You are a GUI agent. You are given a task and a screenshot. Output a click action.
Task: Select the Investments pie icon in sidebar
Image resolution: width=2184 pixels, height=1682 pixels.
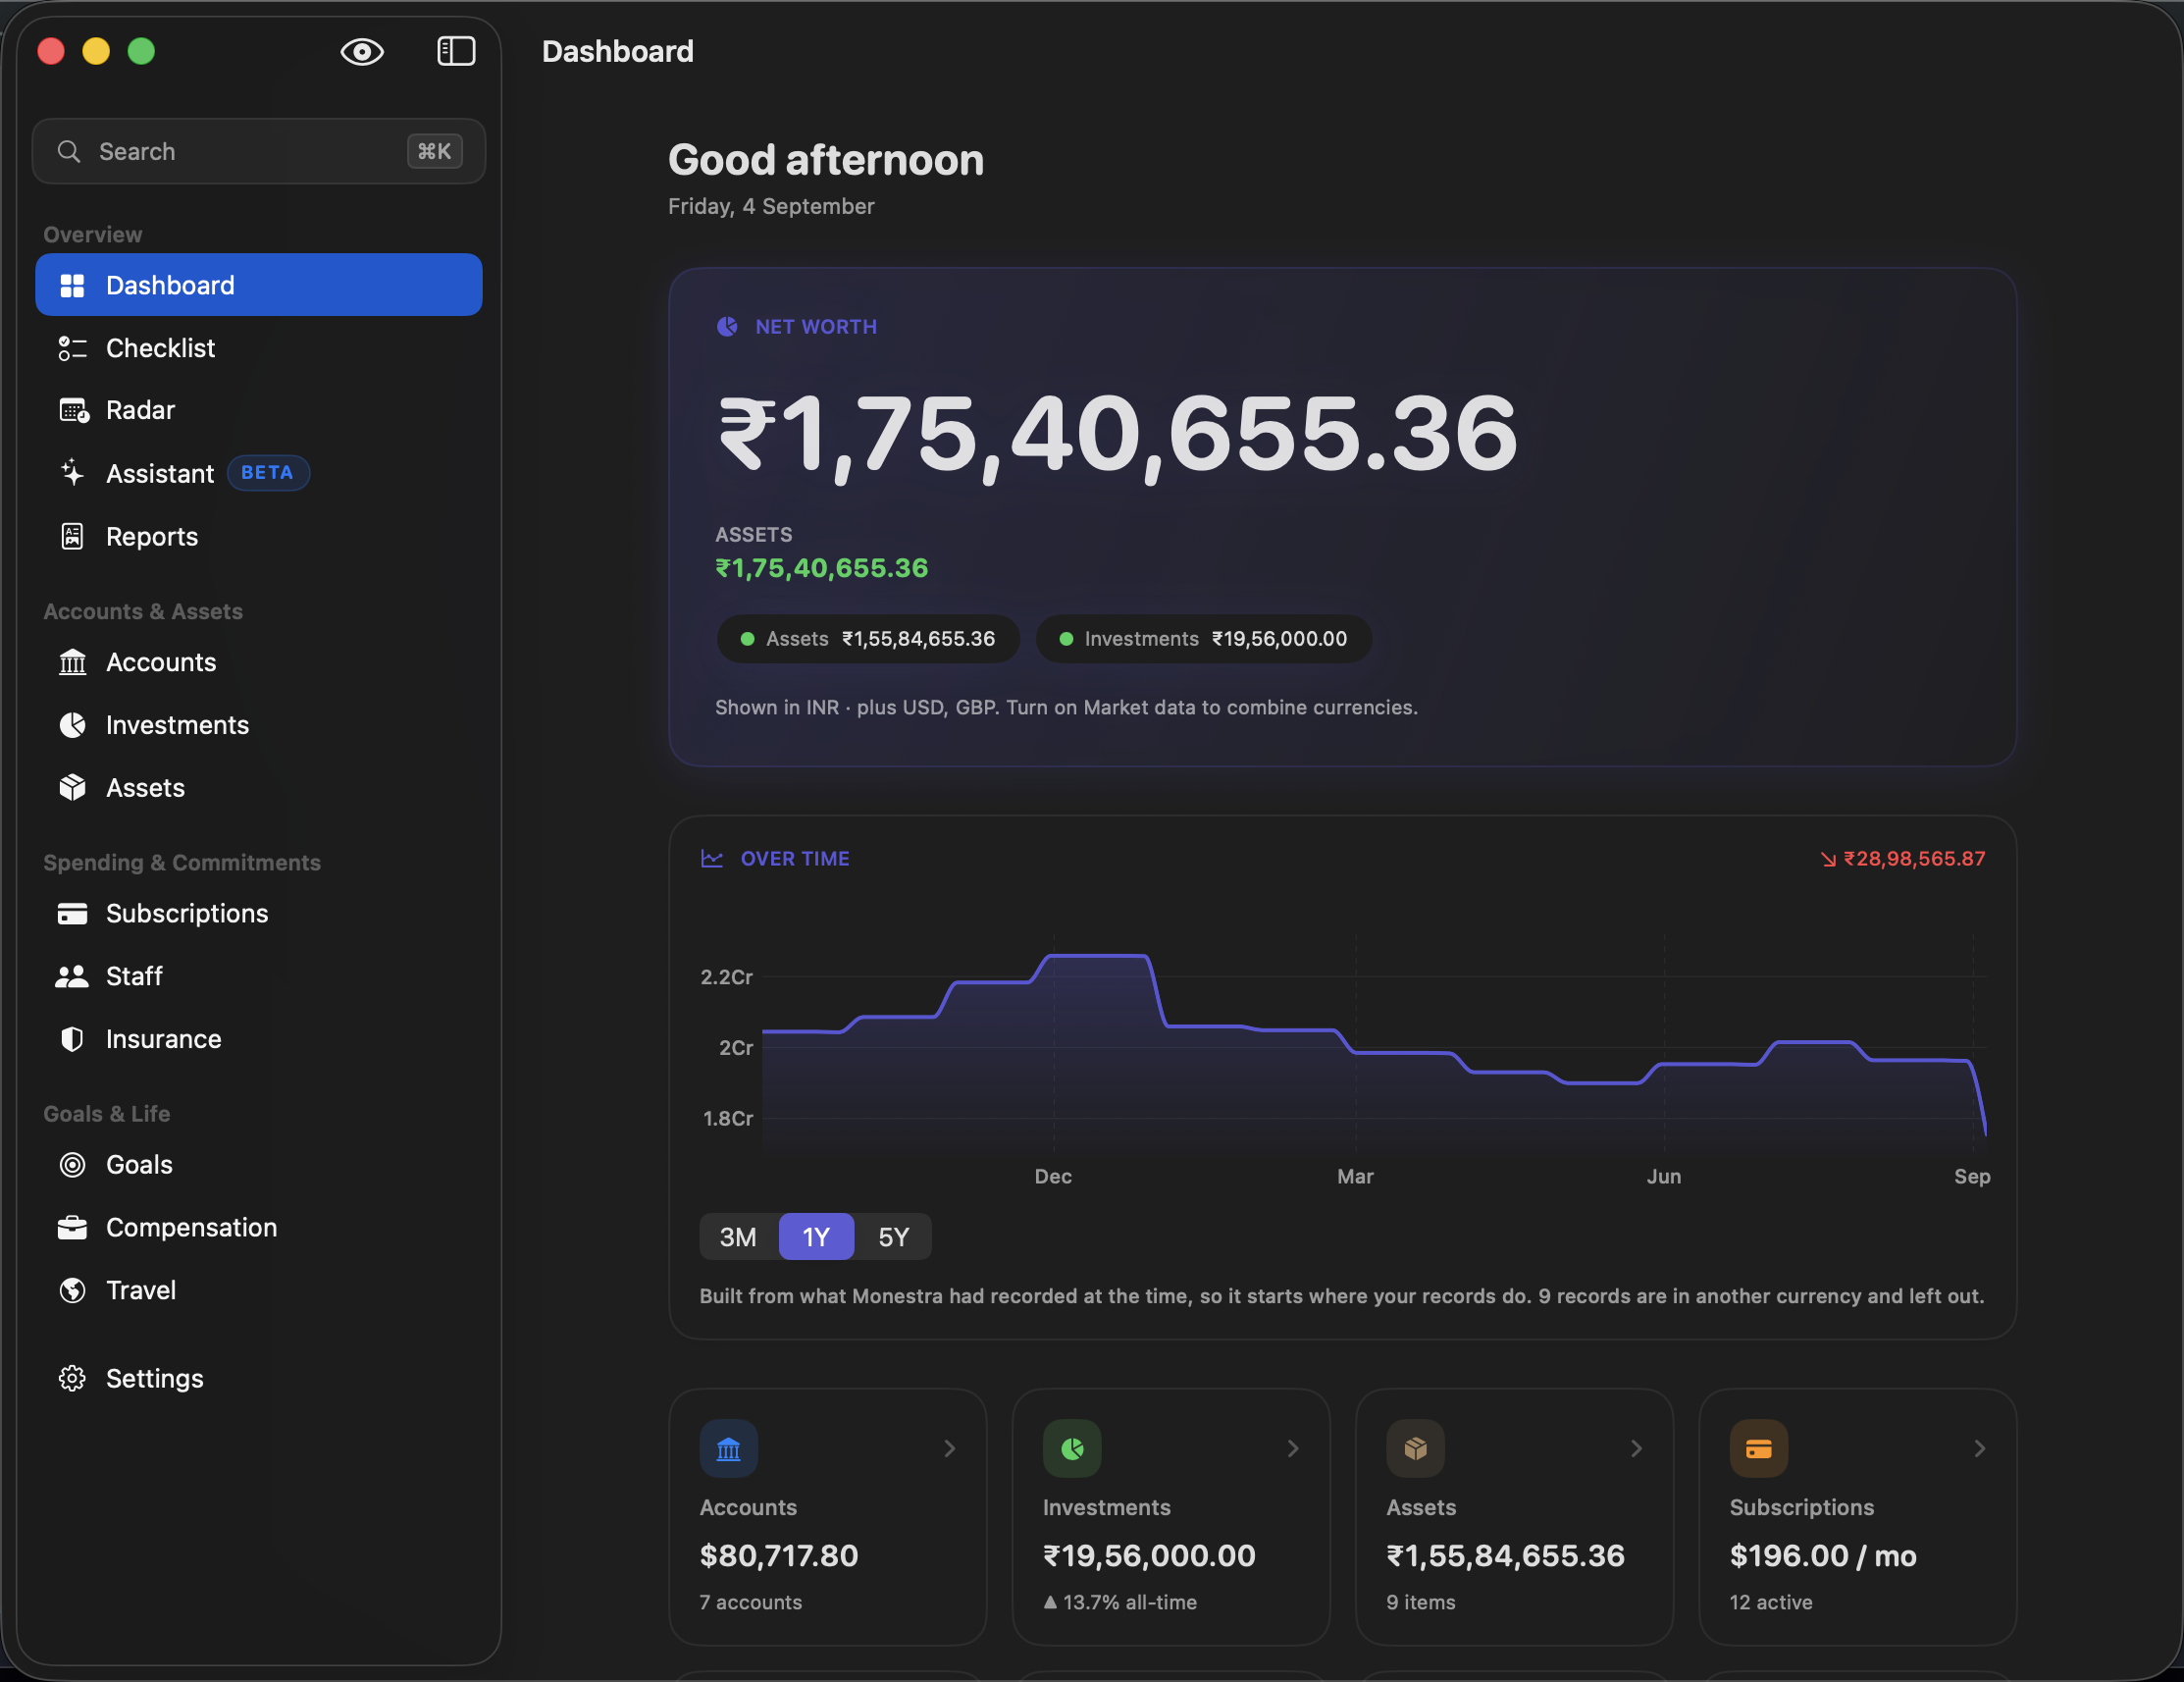[72, 725]
